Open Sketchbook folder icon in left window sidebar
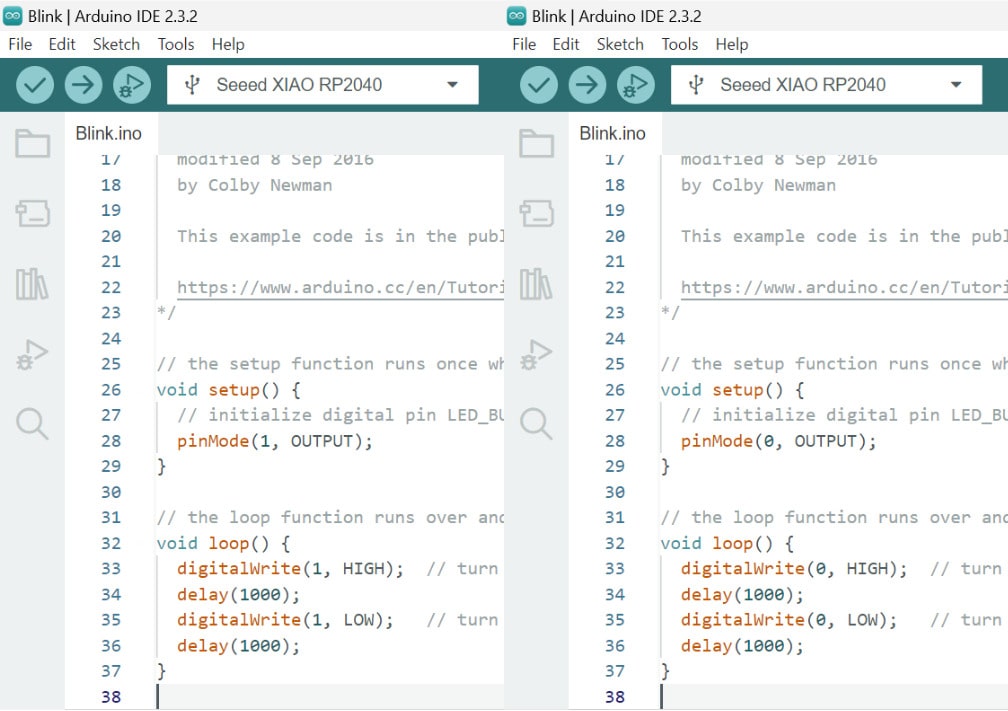The width and height of the screenshot is (1008, 711). click(32, 143)
